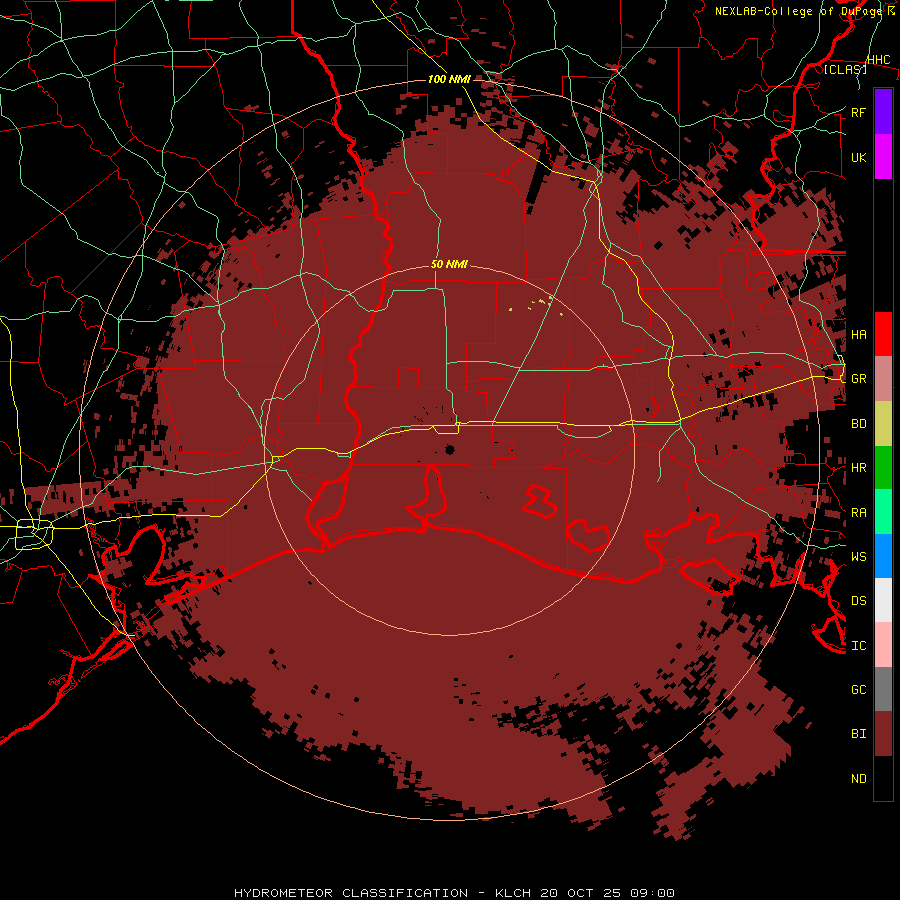Screen dimensions: 900x900
Task: Click the BI dark red legend swatch
Action: click(x=883, y=734)
